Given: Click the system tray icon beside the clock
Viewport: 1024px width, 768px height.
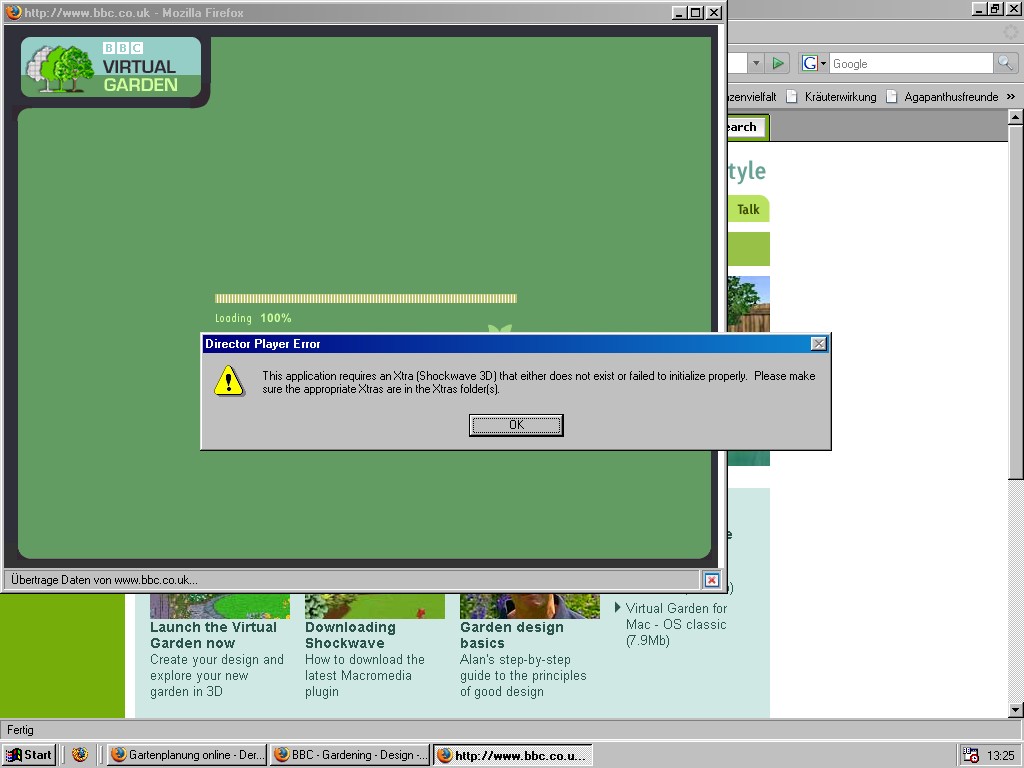Looking at the screenshot, I should click(970, 755).
